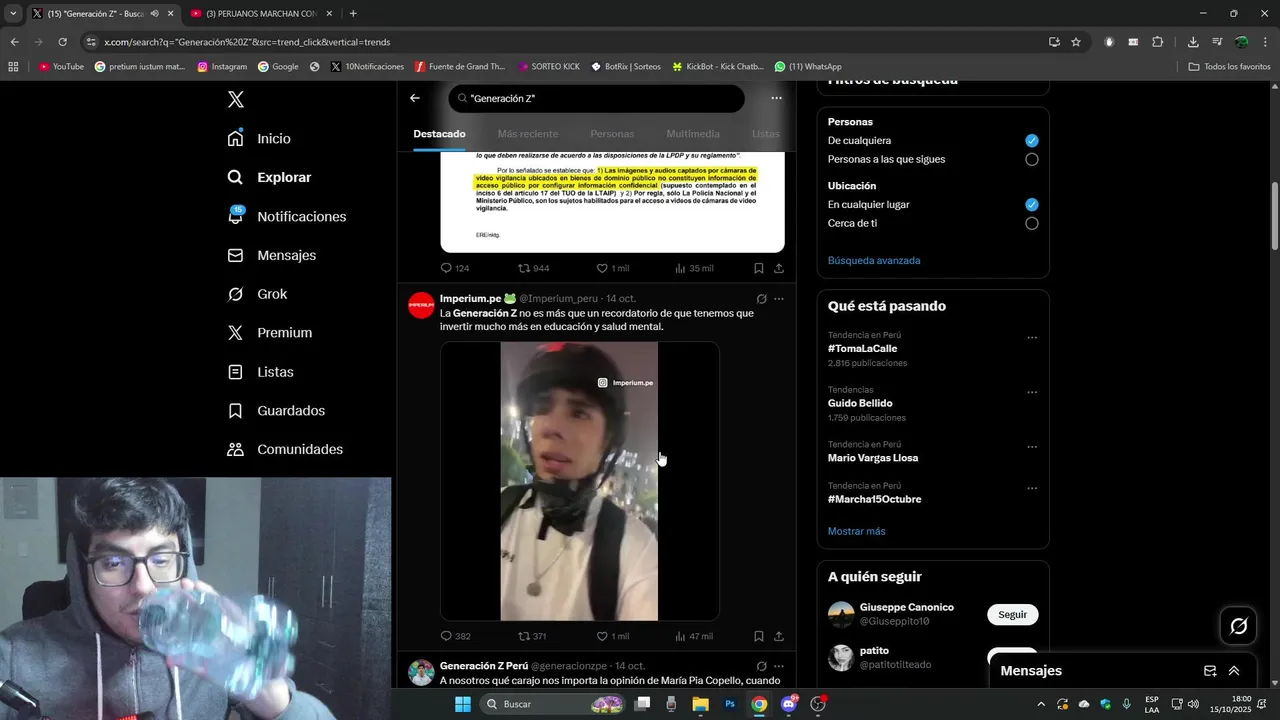Select Personas a las que sigues
This screenshot has height=720, width=1280.
coord(1032,159)
